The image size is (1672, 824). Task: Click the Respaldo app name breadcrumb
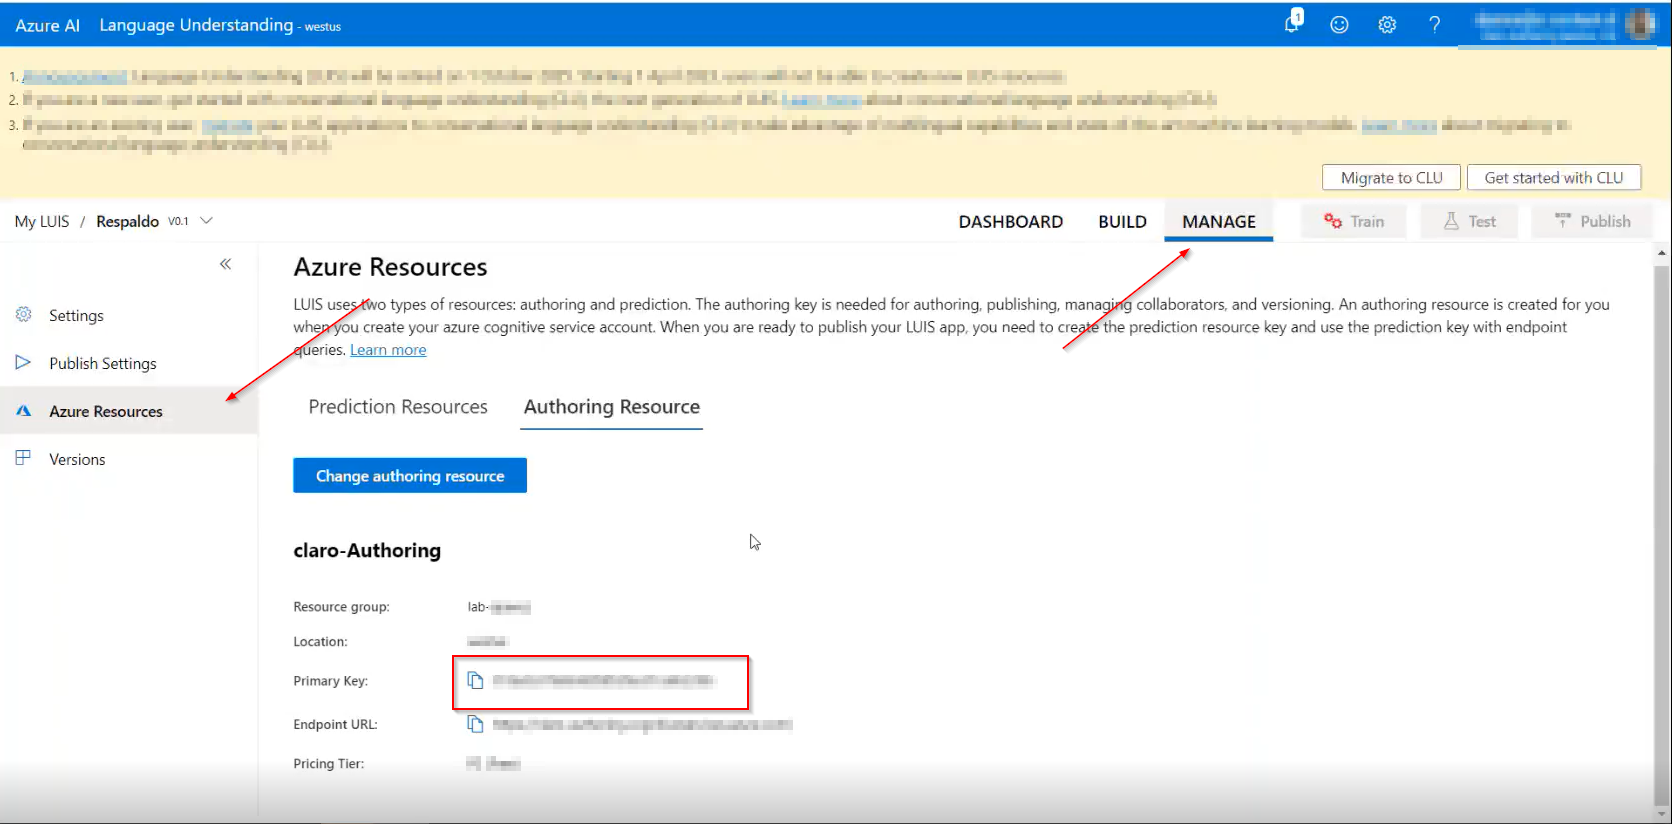(127, 221)
